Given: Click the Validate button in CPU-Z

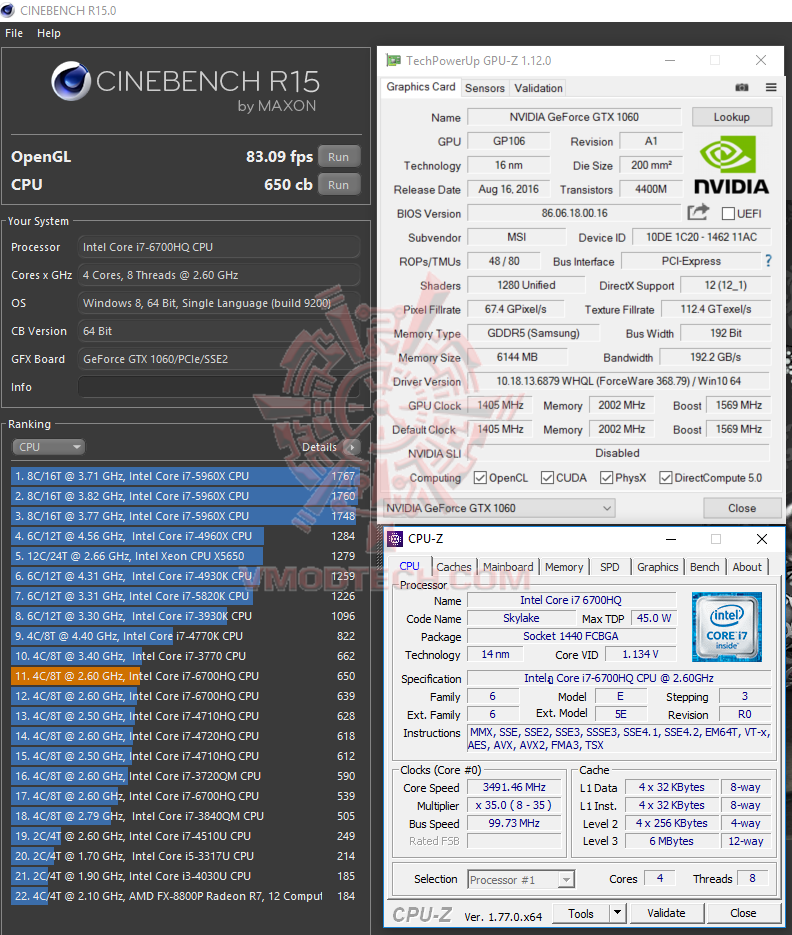Looking at the screenshot, I should coord(666,914).
